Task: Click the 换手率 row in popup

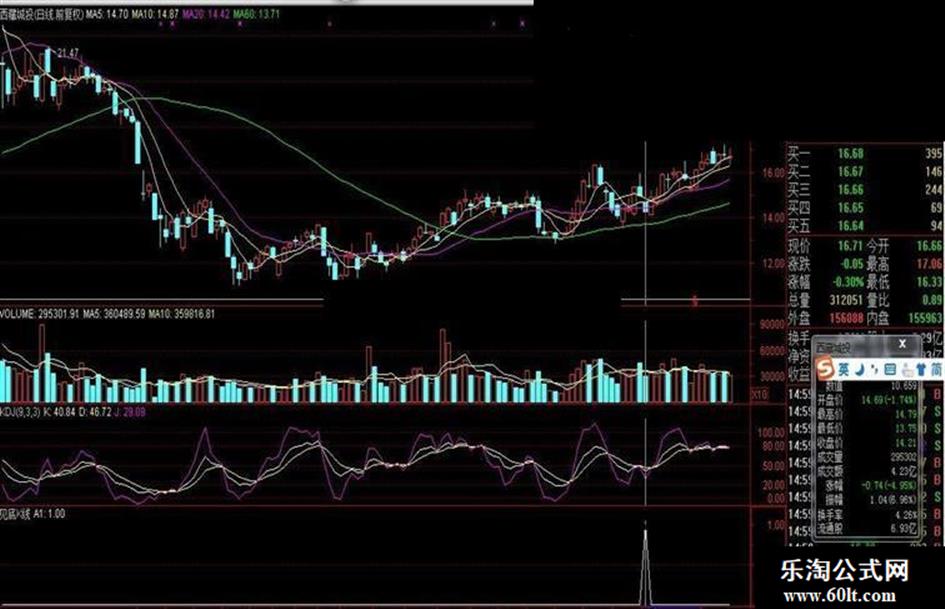Action: coord(867,515)
